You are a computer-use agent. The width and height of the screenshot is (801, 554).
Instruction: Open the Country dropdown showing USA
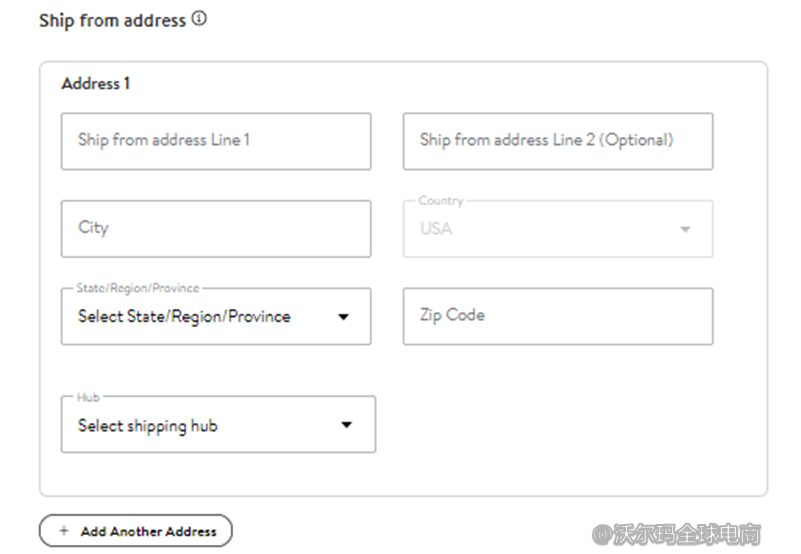(x=557, y=229)
